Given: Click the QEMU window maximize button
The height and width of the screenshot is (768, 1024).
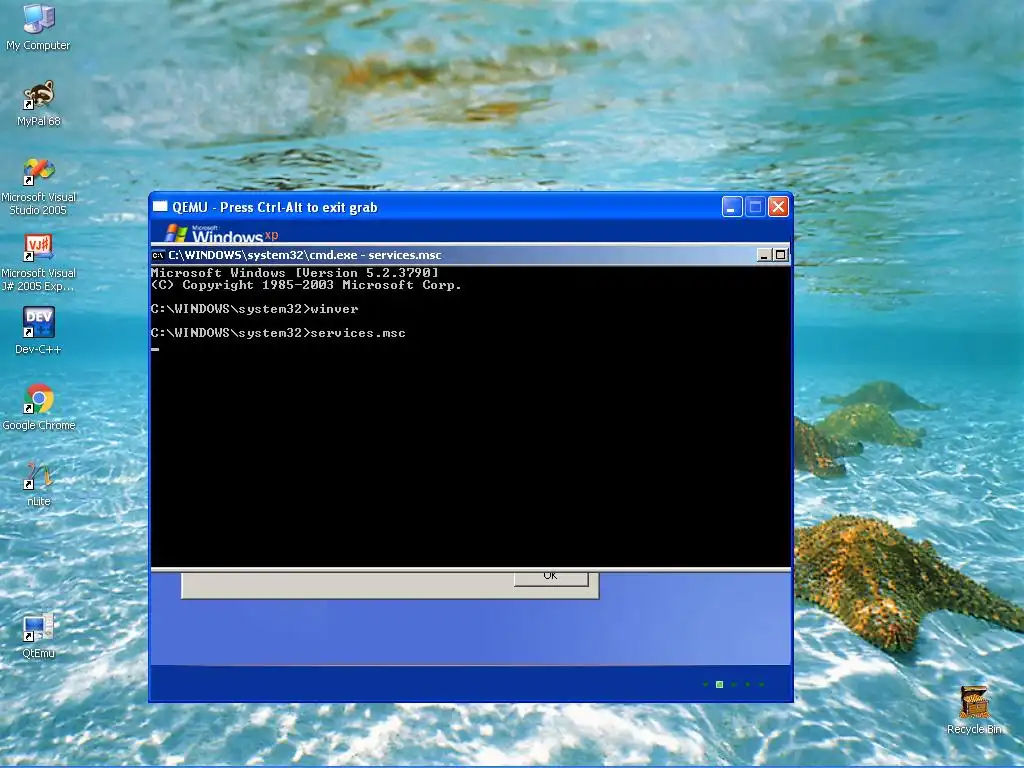Looking at the screenshot, I should (755, 207).
